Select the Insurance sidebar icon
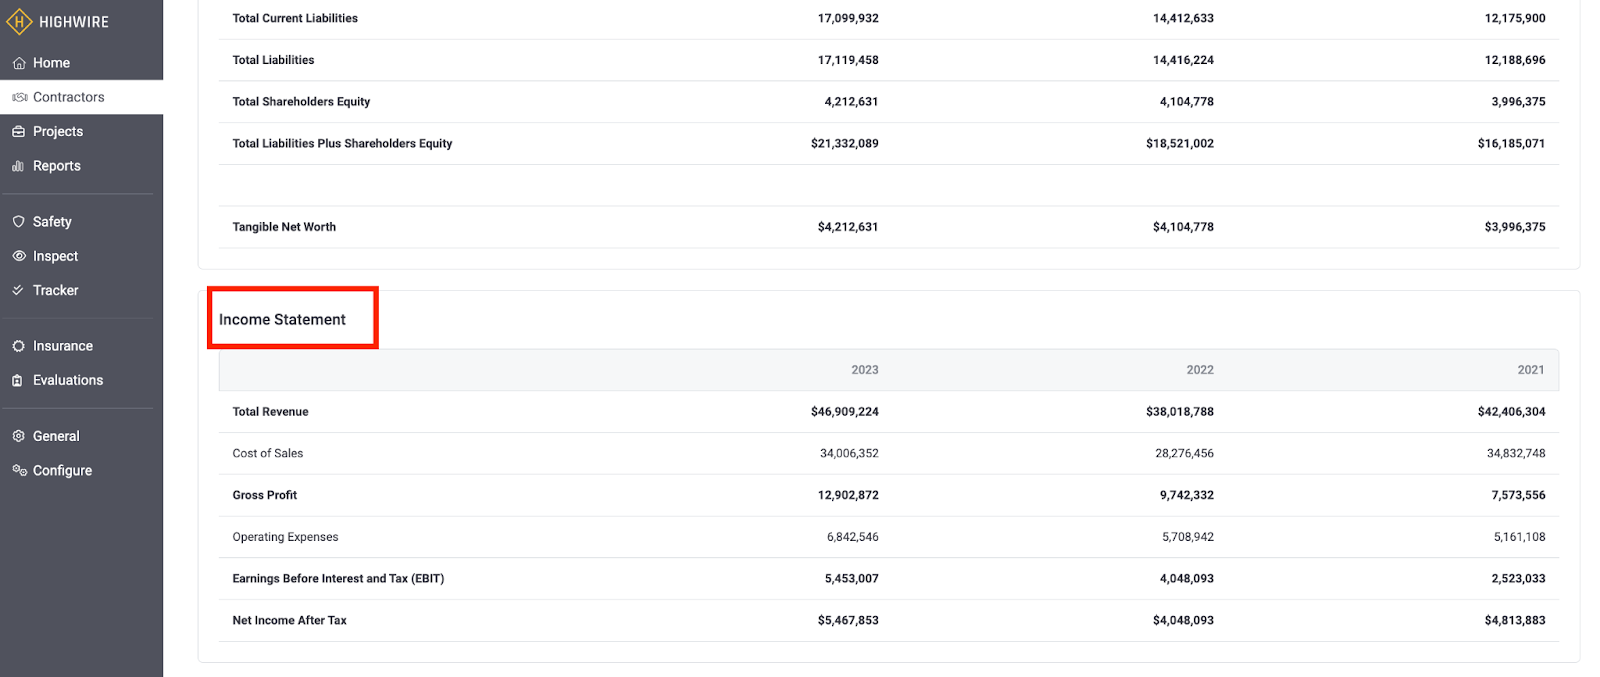Image resolution: width=1600 pixels, height=677 pixels. coord(18,346)
